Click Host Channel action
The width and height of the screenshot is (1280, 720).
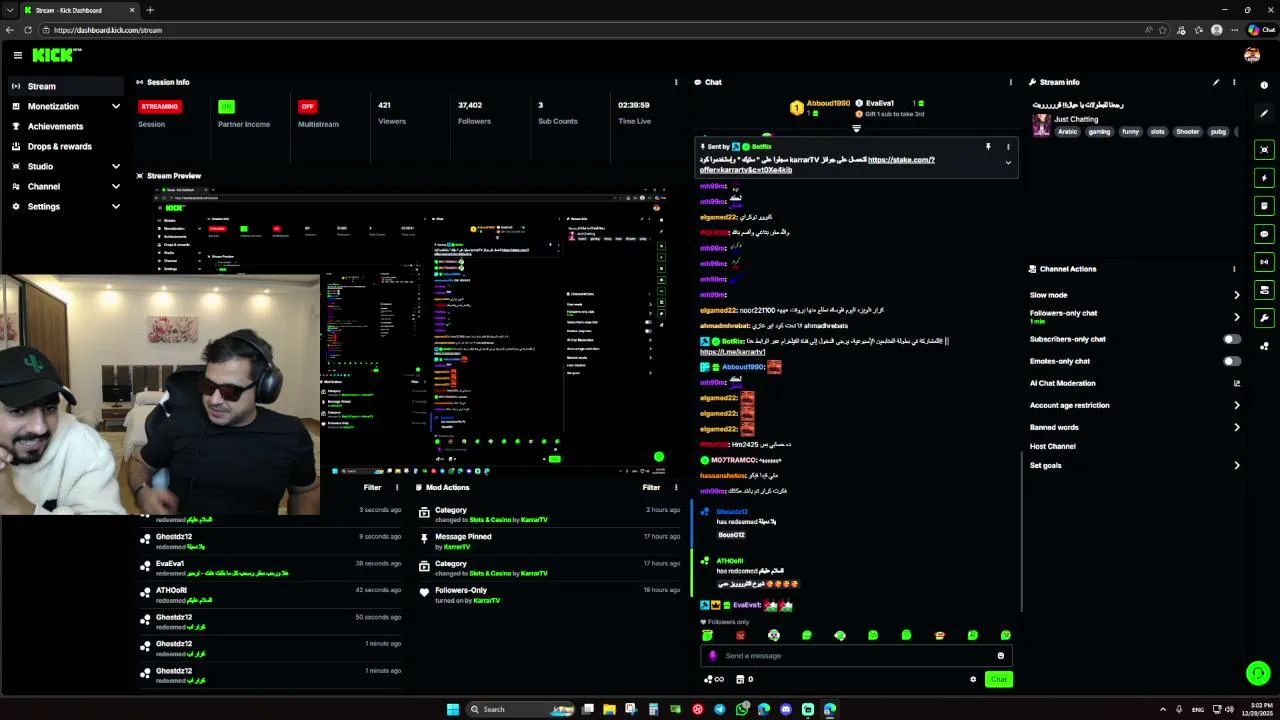pos(1053,446)
